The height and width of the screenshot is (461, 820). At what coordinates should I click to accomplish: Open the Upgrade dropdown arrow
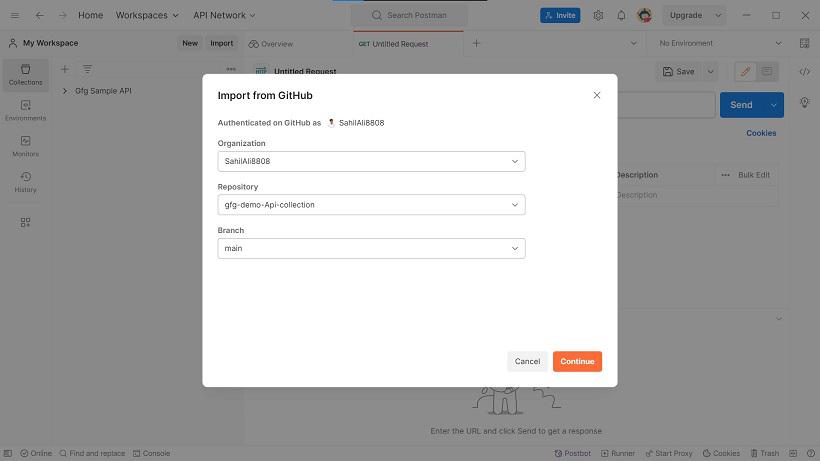point(718,15)
